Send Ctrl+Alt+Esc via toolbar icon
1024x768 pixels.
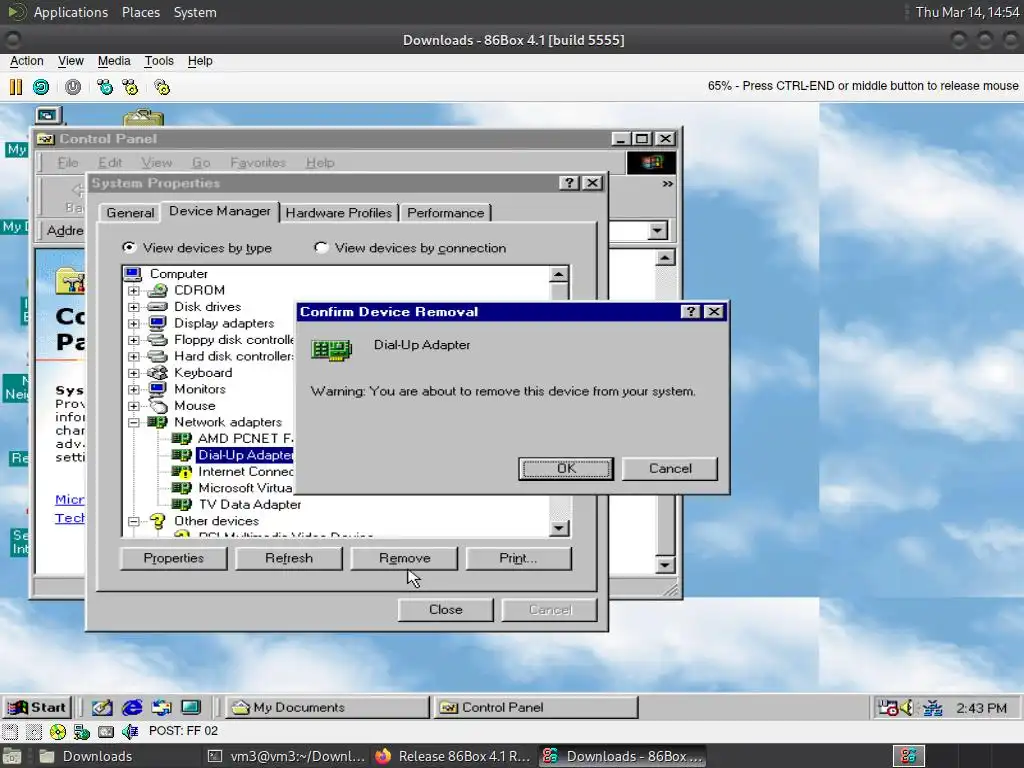coord(130,87)
